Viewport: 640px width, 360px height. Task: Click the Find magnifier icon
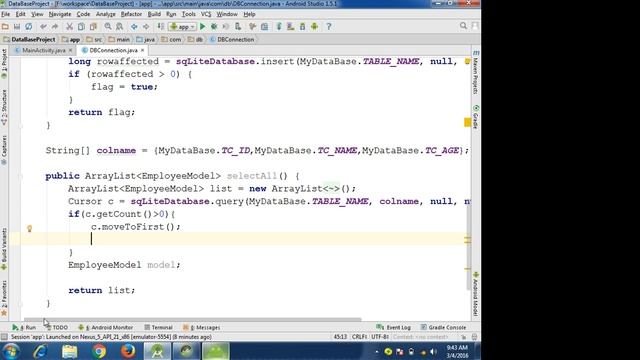coord(108,27)
